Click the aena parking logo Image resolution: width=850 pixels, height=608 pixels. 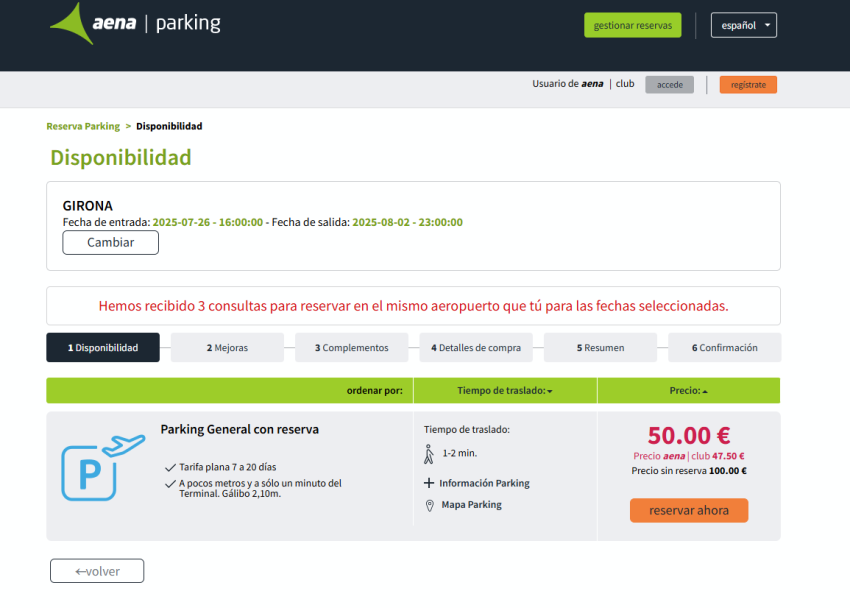136,23
